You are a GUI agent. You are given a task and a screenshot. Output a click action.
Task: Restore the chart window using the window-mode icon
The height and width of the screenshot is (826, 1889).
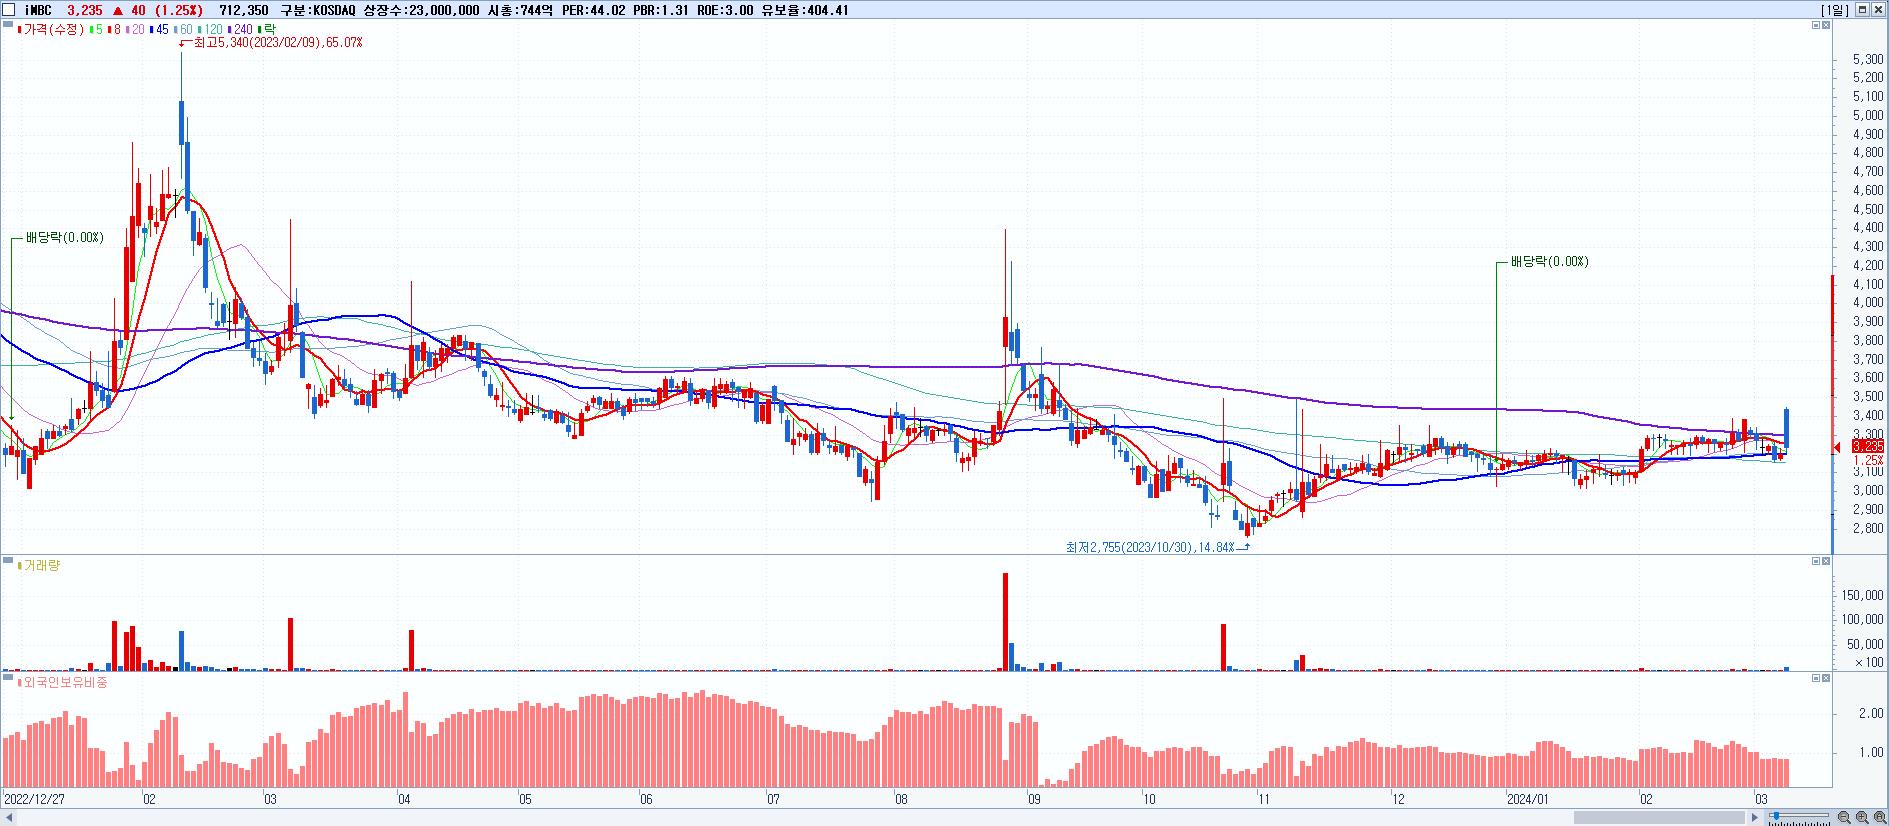1862,9
